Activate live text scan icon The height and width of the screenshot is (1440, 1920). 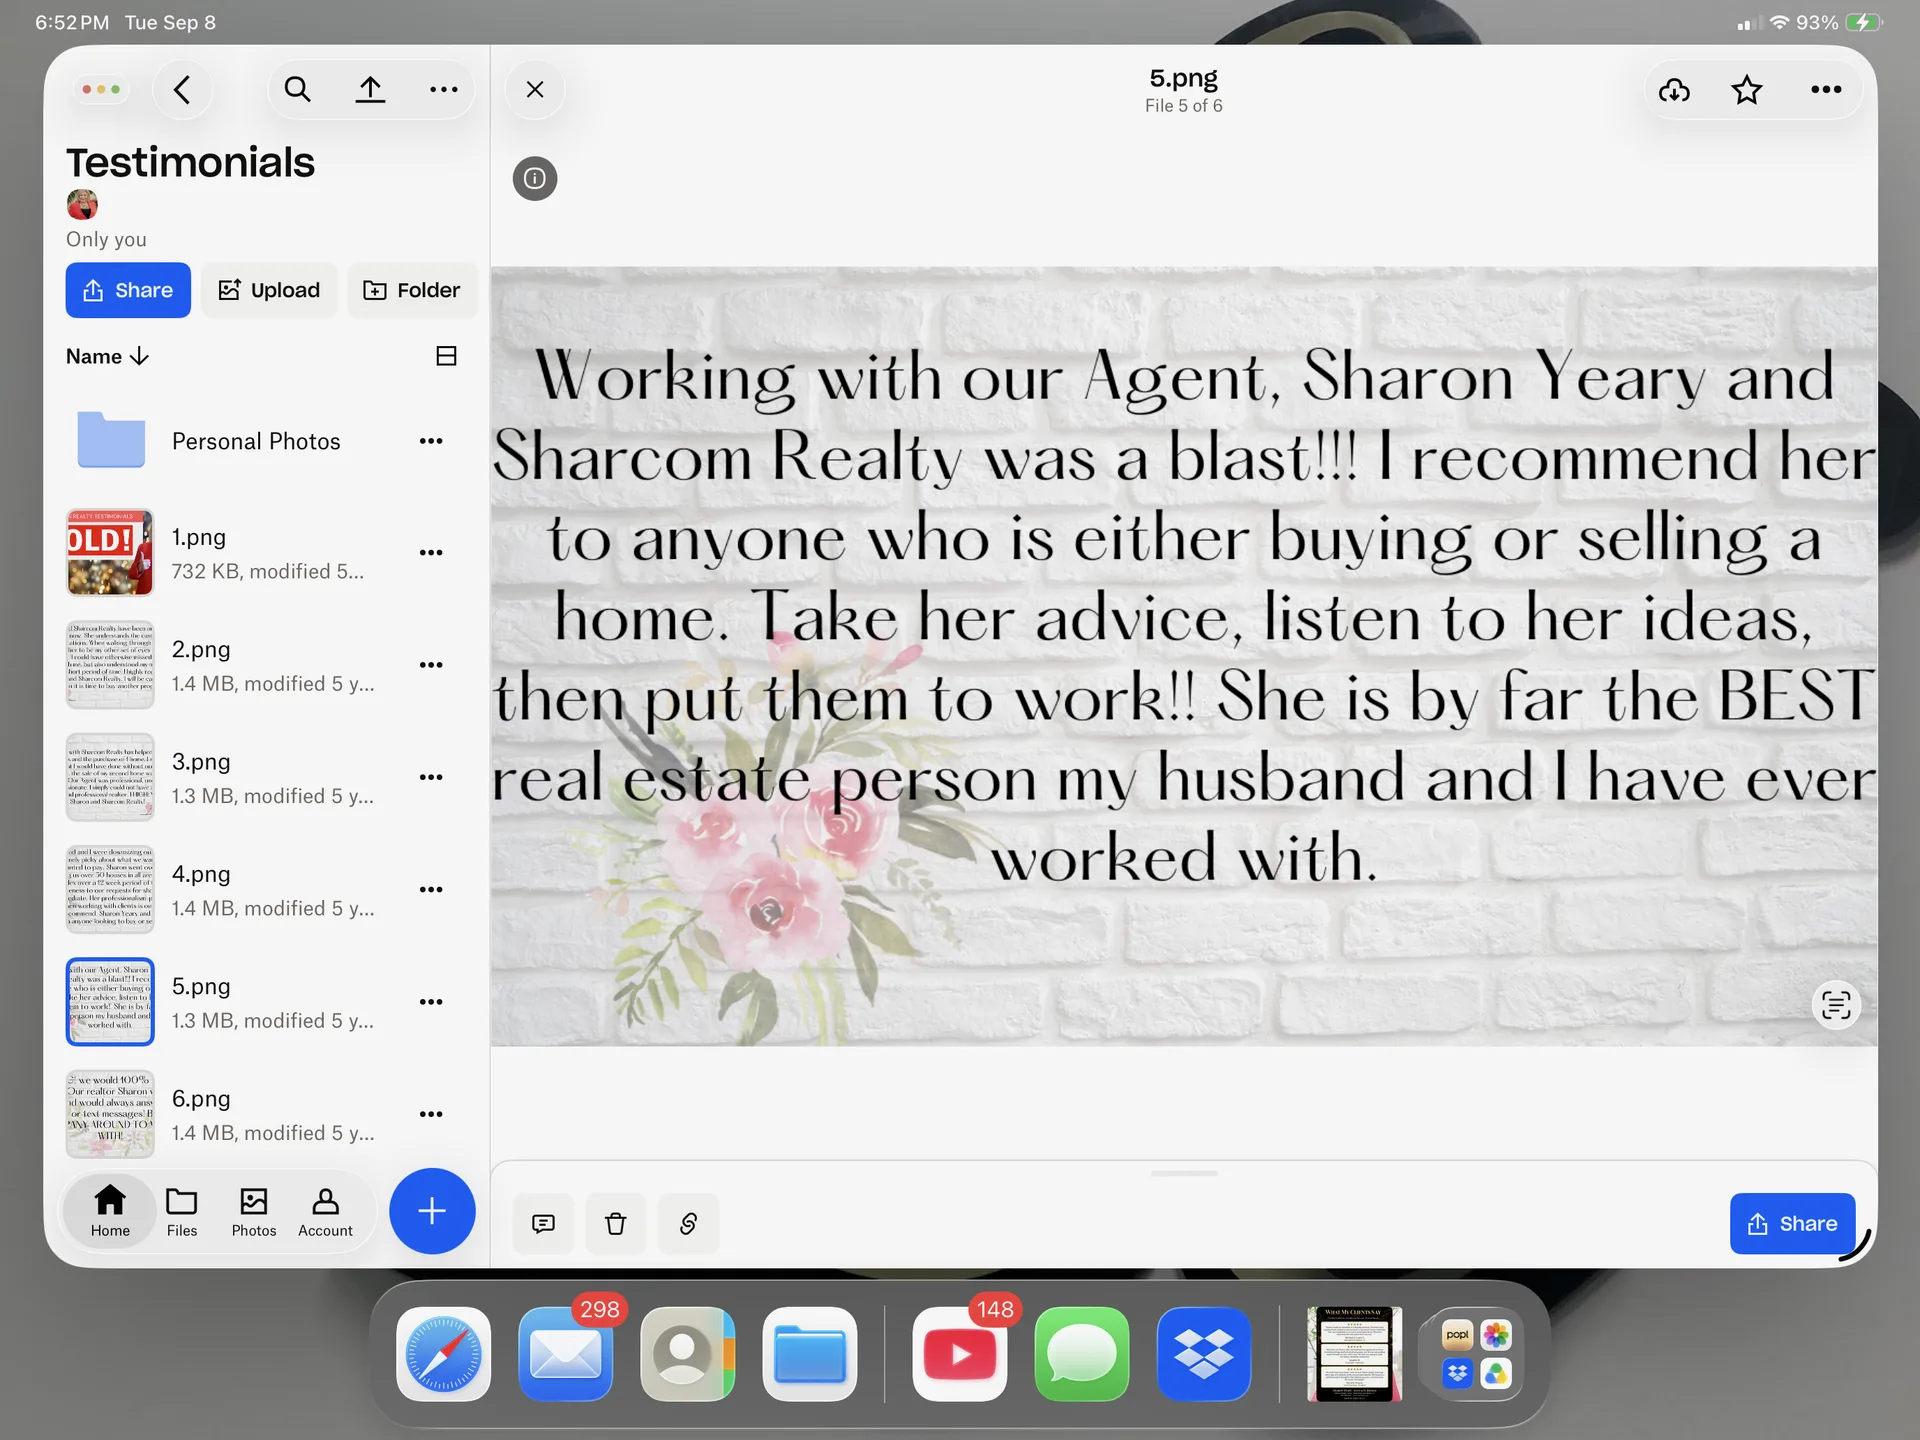tap(1836, 1004)
